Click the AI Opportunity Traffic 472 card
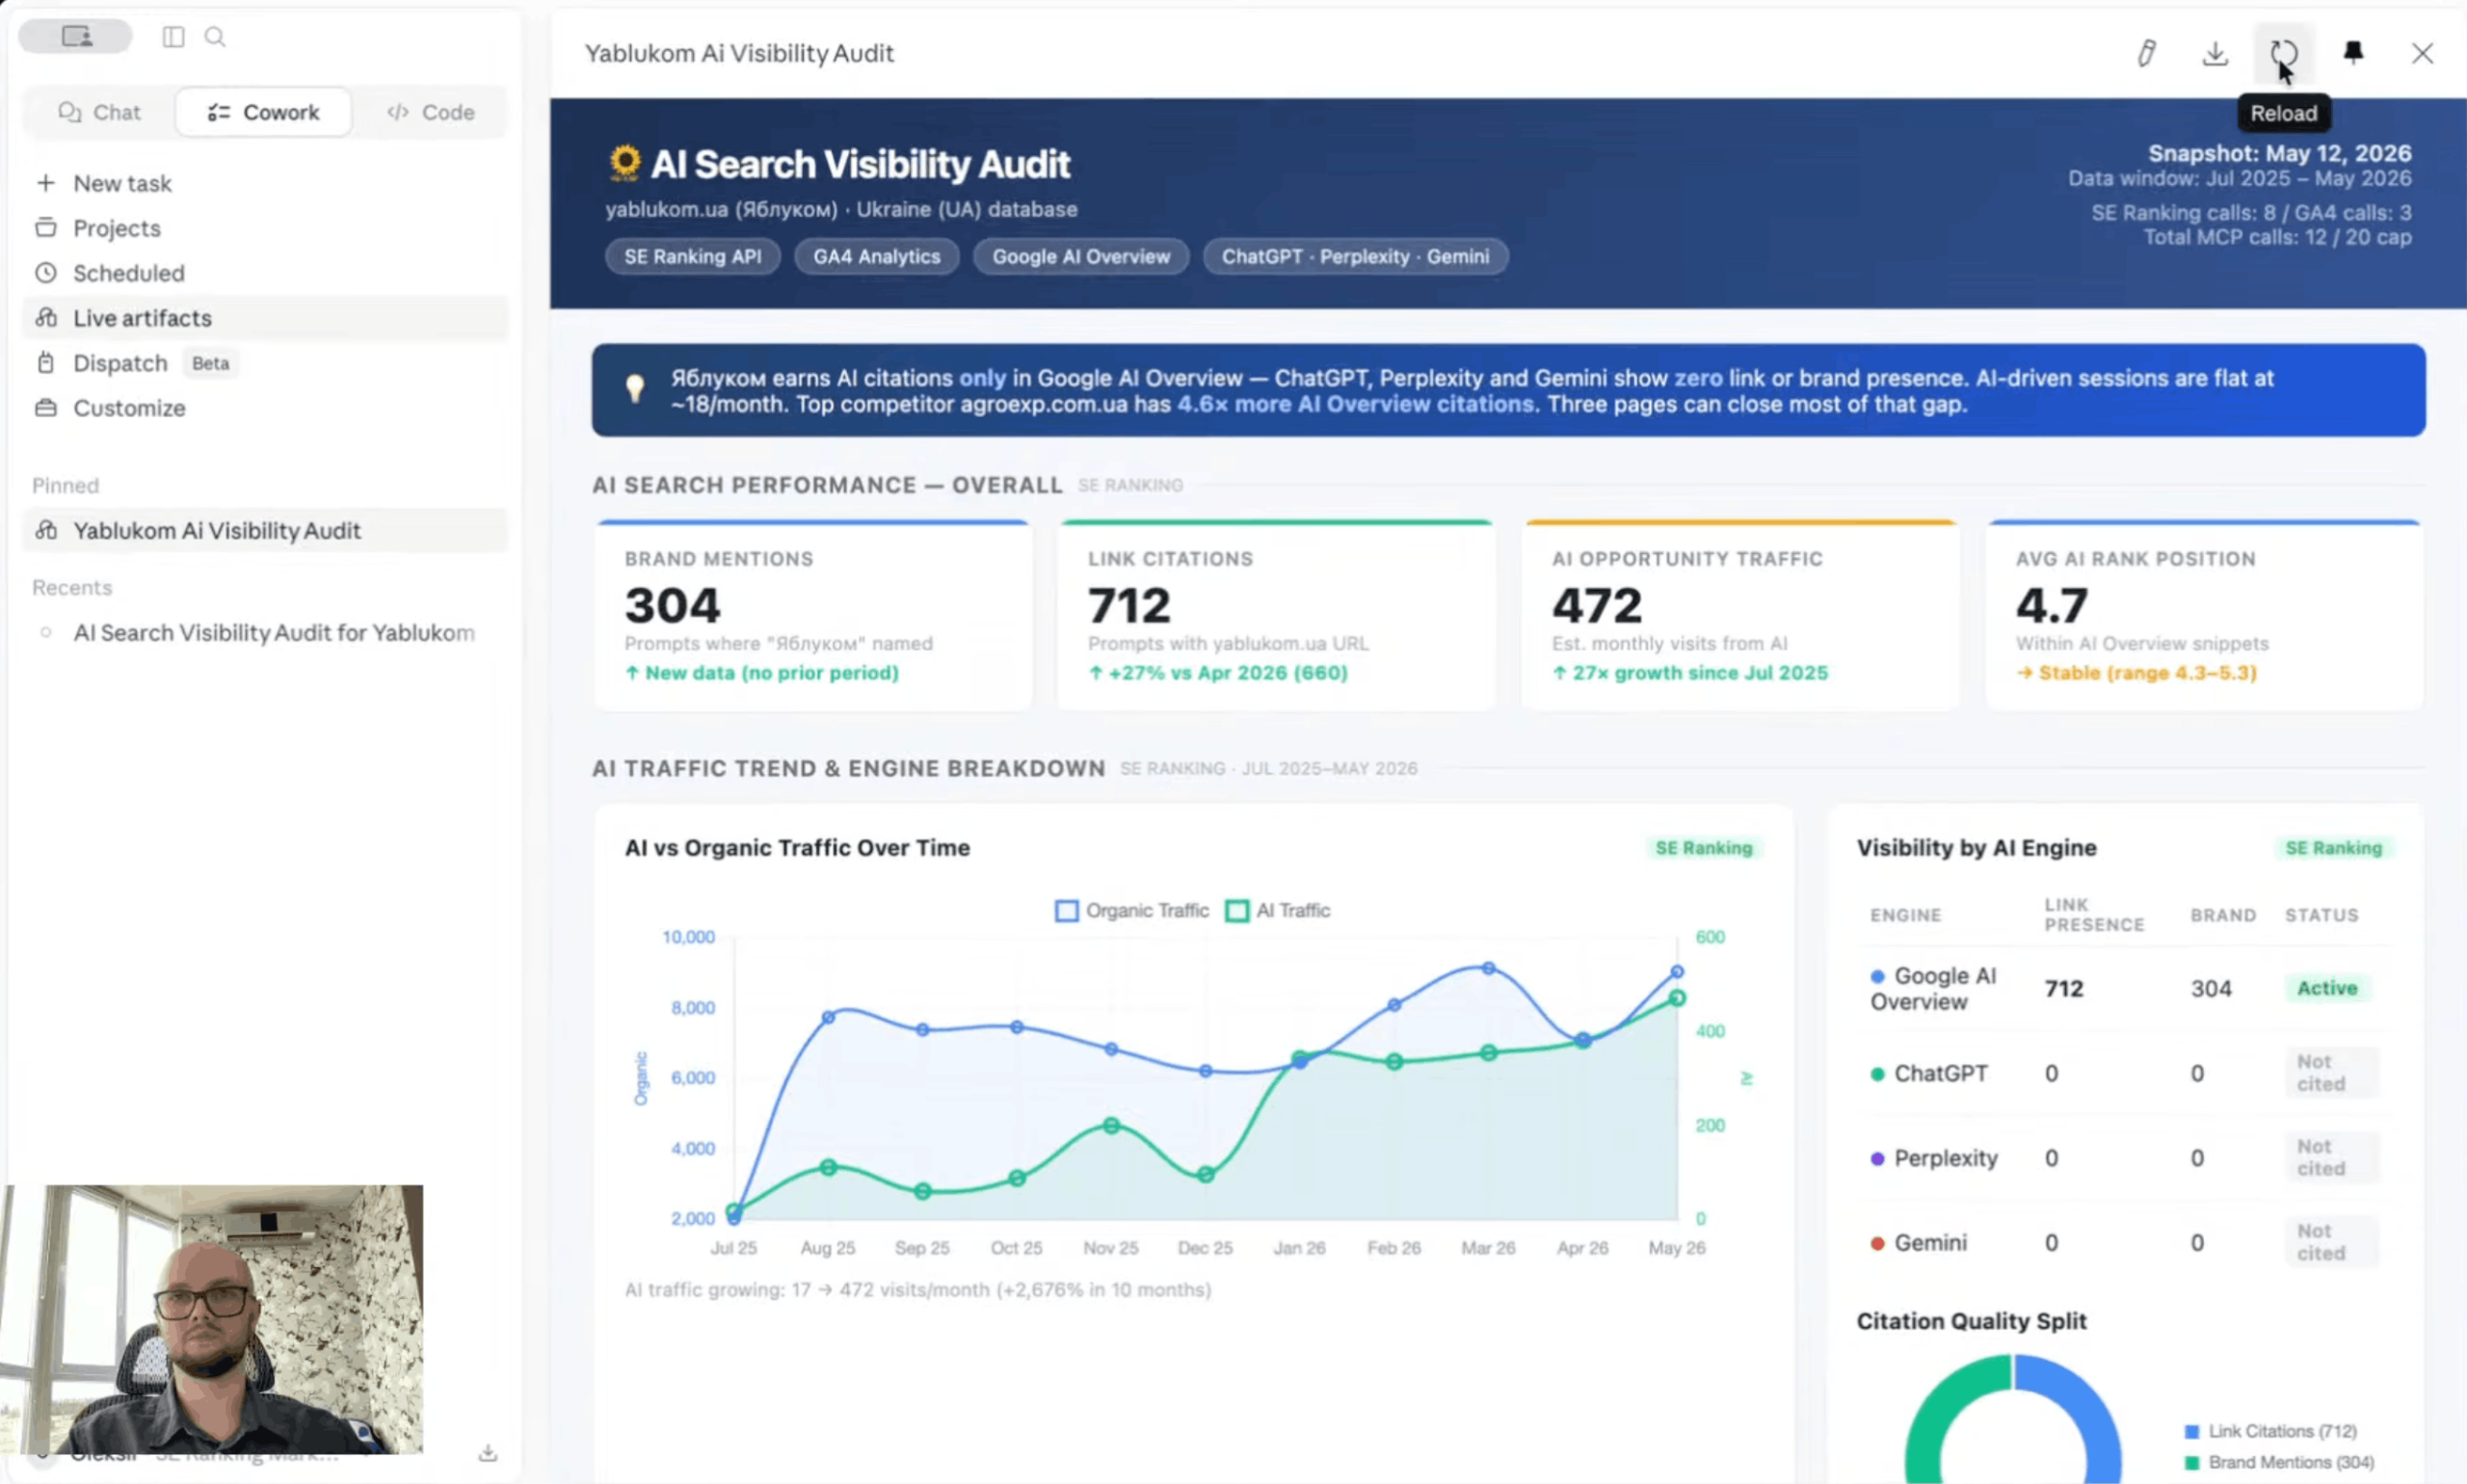Image resolution: width=2467 pixels, height=1484 pixels. click(1739, 615)
